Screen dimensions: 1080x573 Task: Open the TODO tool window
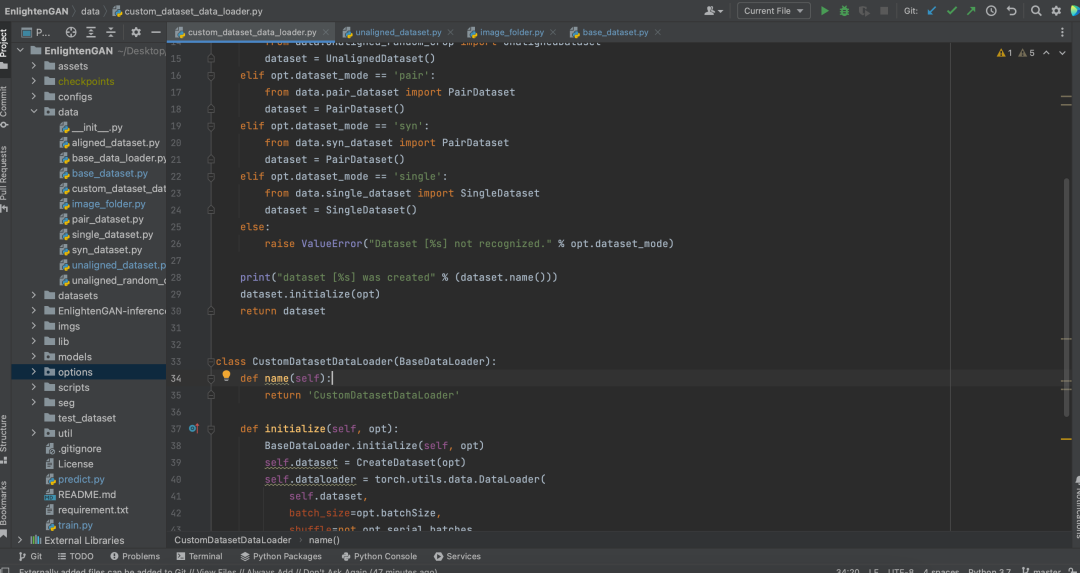click(x=75, y=556)
